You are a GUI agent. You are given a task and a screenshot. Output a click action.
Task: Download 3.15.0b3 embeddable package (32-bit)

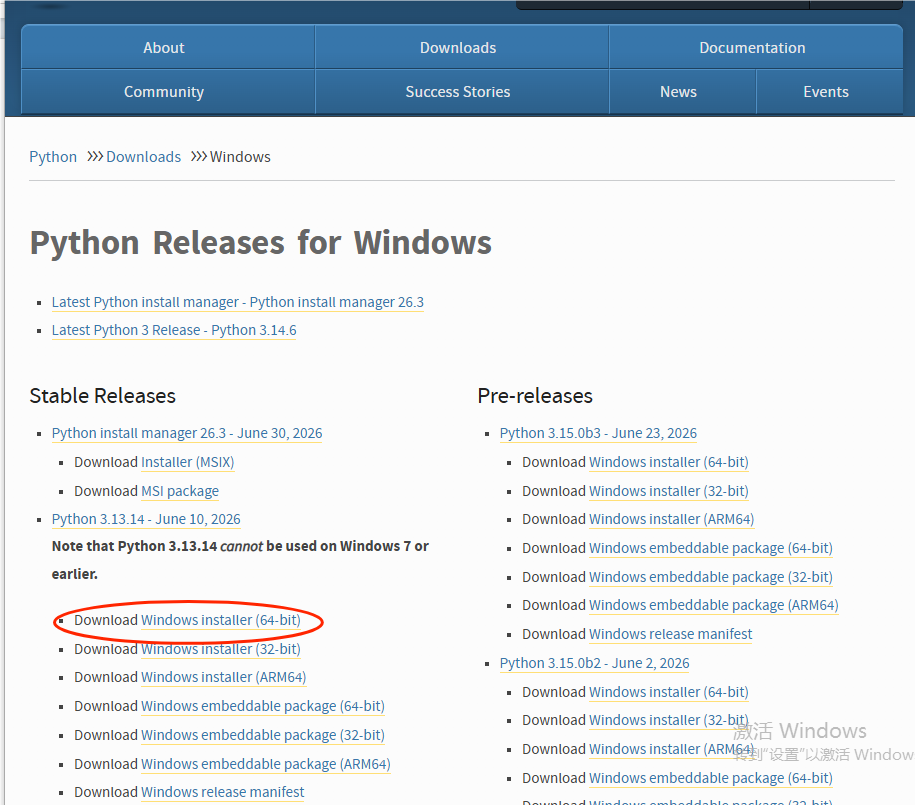[x=711, y=577]
